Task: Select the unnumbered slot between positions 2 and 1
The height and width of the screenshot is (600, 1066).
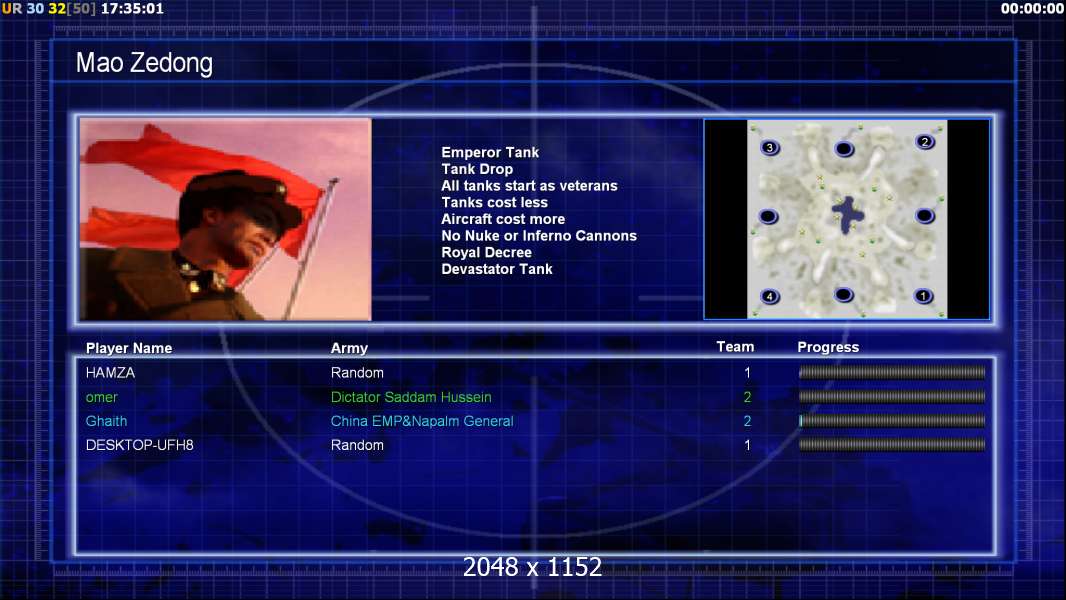Action: click(925, 216)
